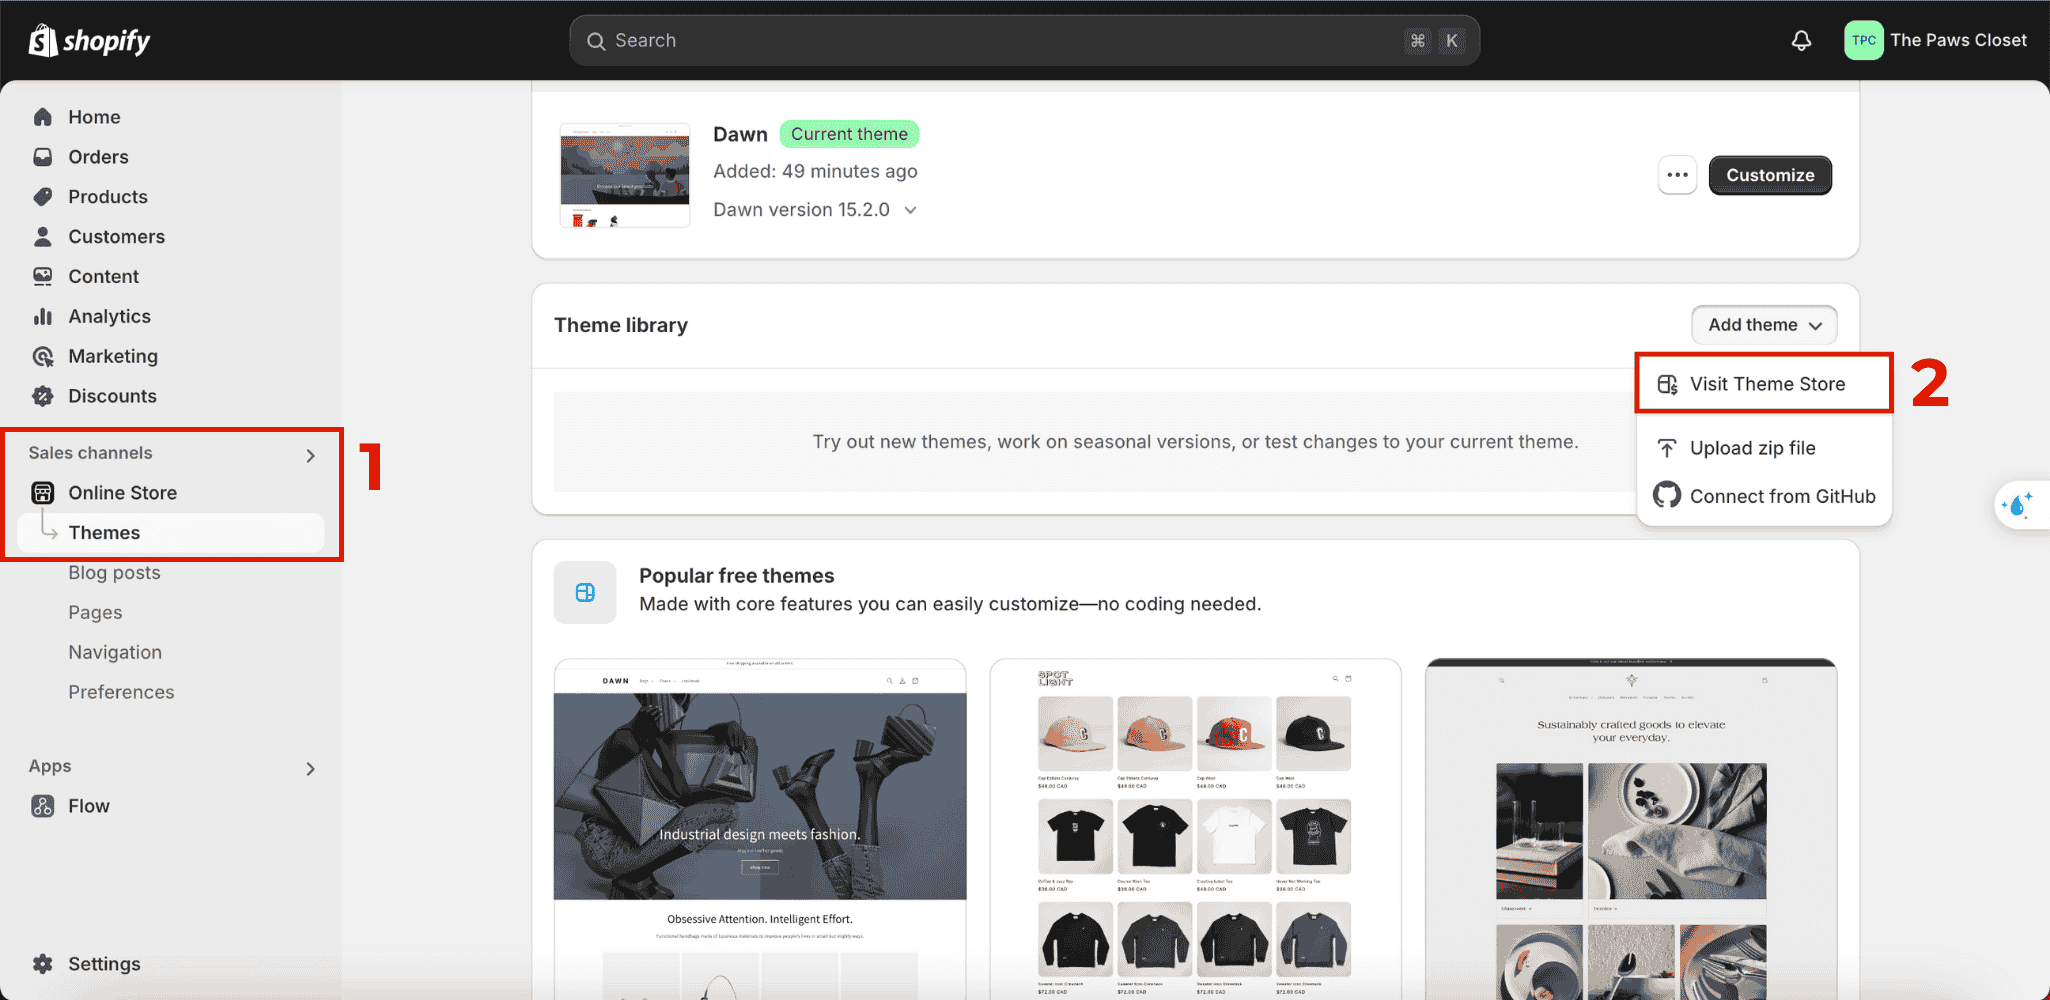Click the Orders inbox icon
This screenshot has width=2050, height=1000.
[43, 157]
